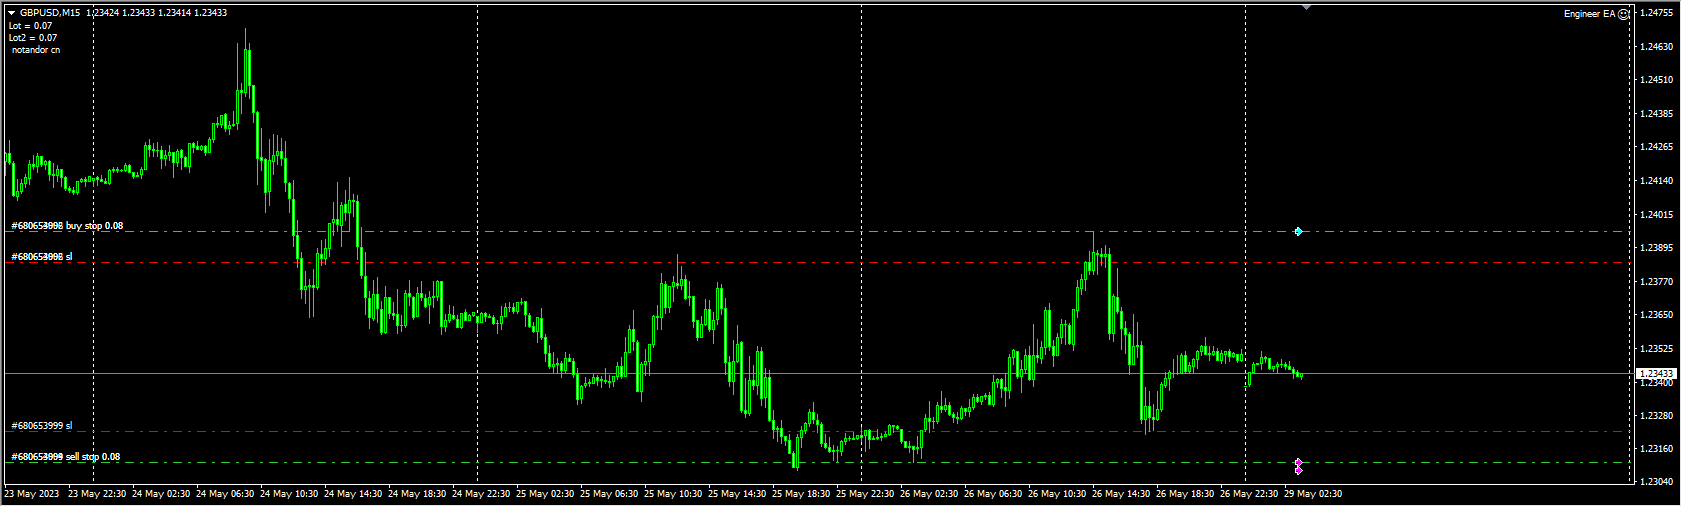Click the '25 May 10:30' time label
Screen dimensions: 1682x507
pos(673,494)
